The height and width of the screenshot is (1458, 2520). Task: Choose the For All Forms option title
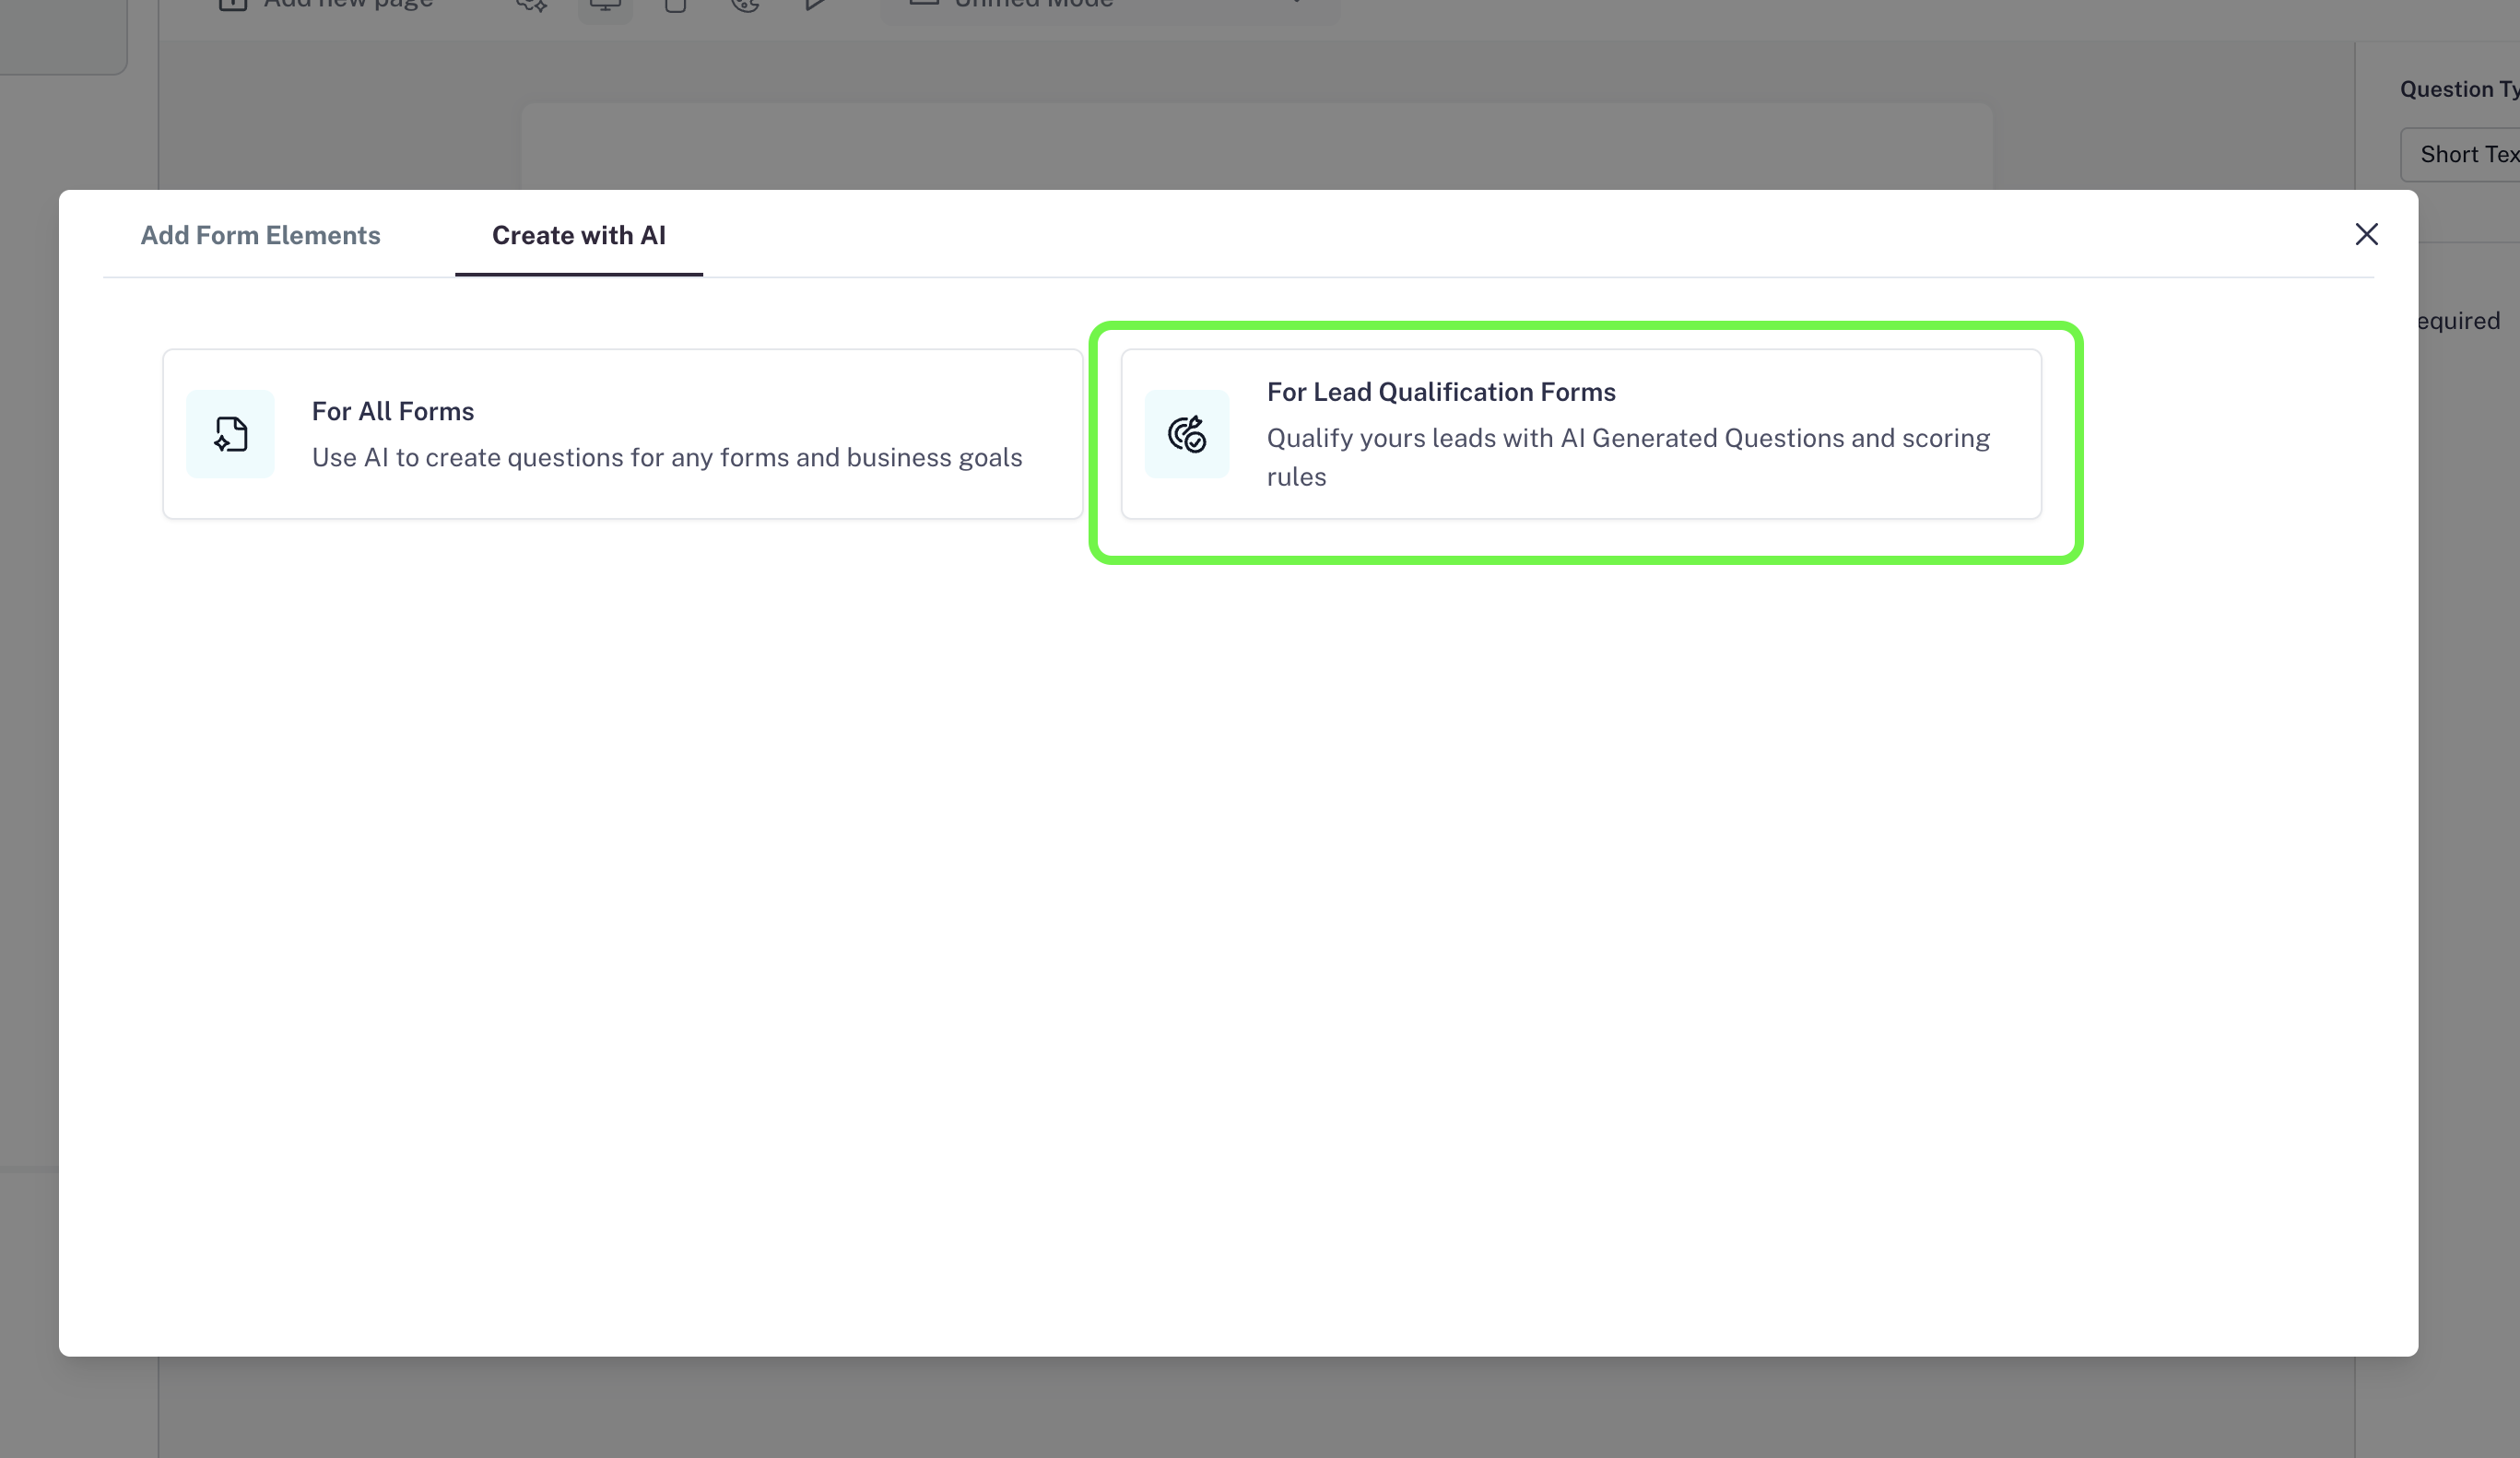point(393,411)
